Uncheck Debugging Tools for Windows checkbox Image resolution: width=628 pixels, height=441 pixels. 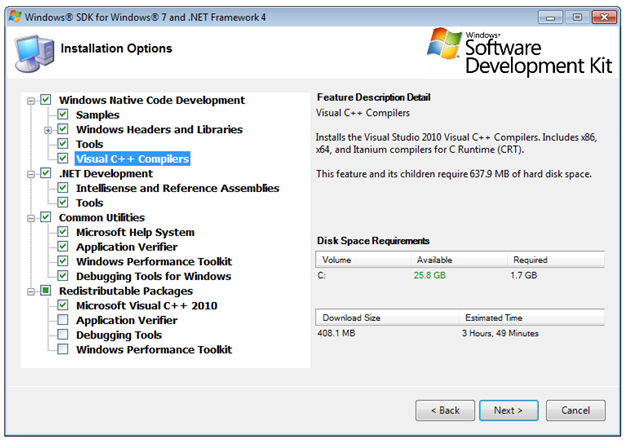[62, 276]
